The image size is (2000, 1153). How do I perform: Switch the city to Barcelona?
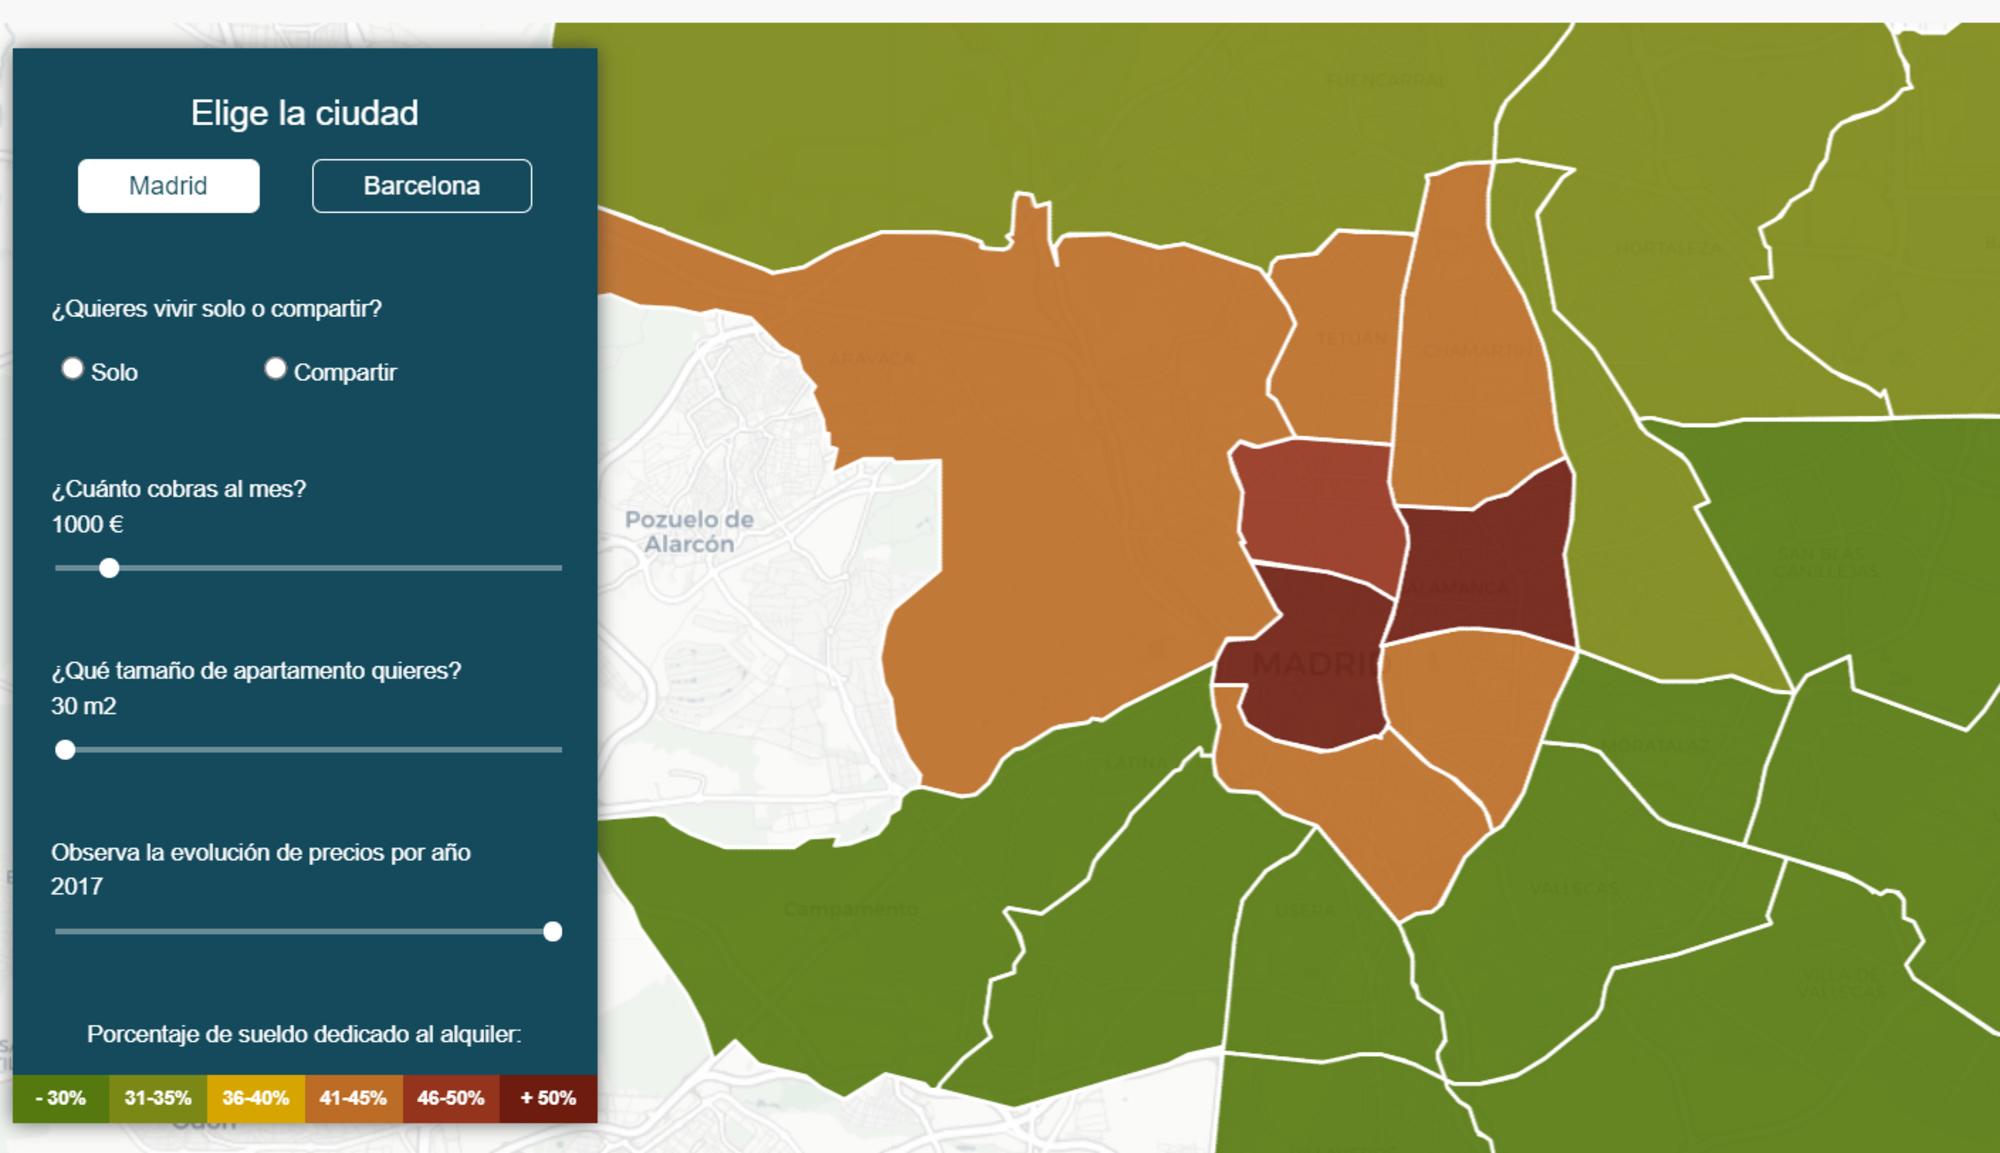pyautogui.click(x=421, y=185)
